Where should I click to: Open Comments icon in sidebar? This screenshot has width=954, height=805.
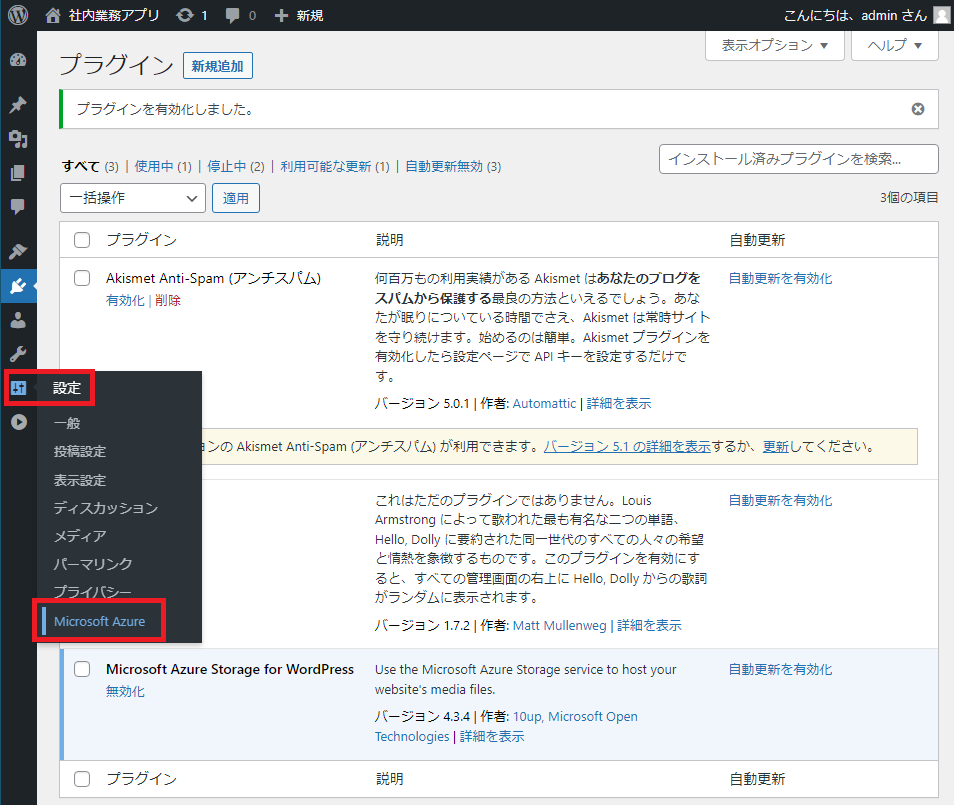pyautogui.click(x=18, y=207)
